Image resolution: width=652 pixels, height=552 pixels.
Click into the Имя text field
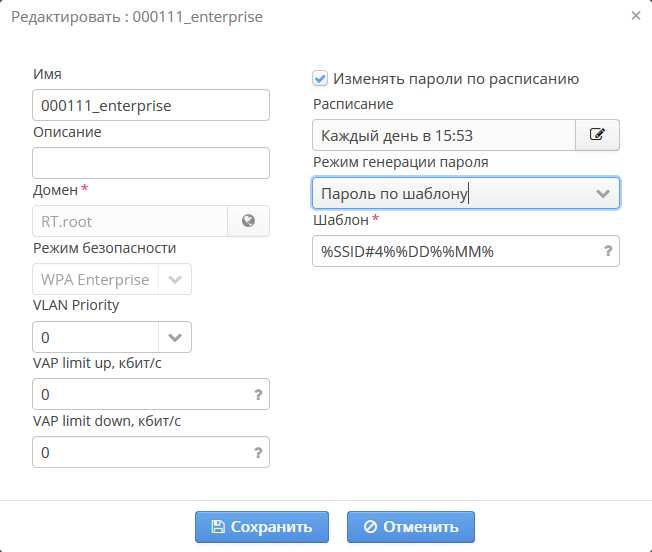[x=151, y=105]
